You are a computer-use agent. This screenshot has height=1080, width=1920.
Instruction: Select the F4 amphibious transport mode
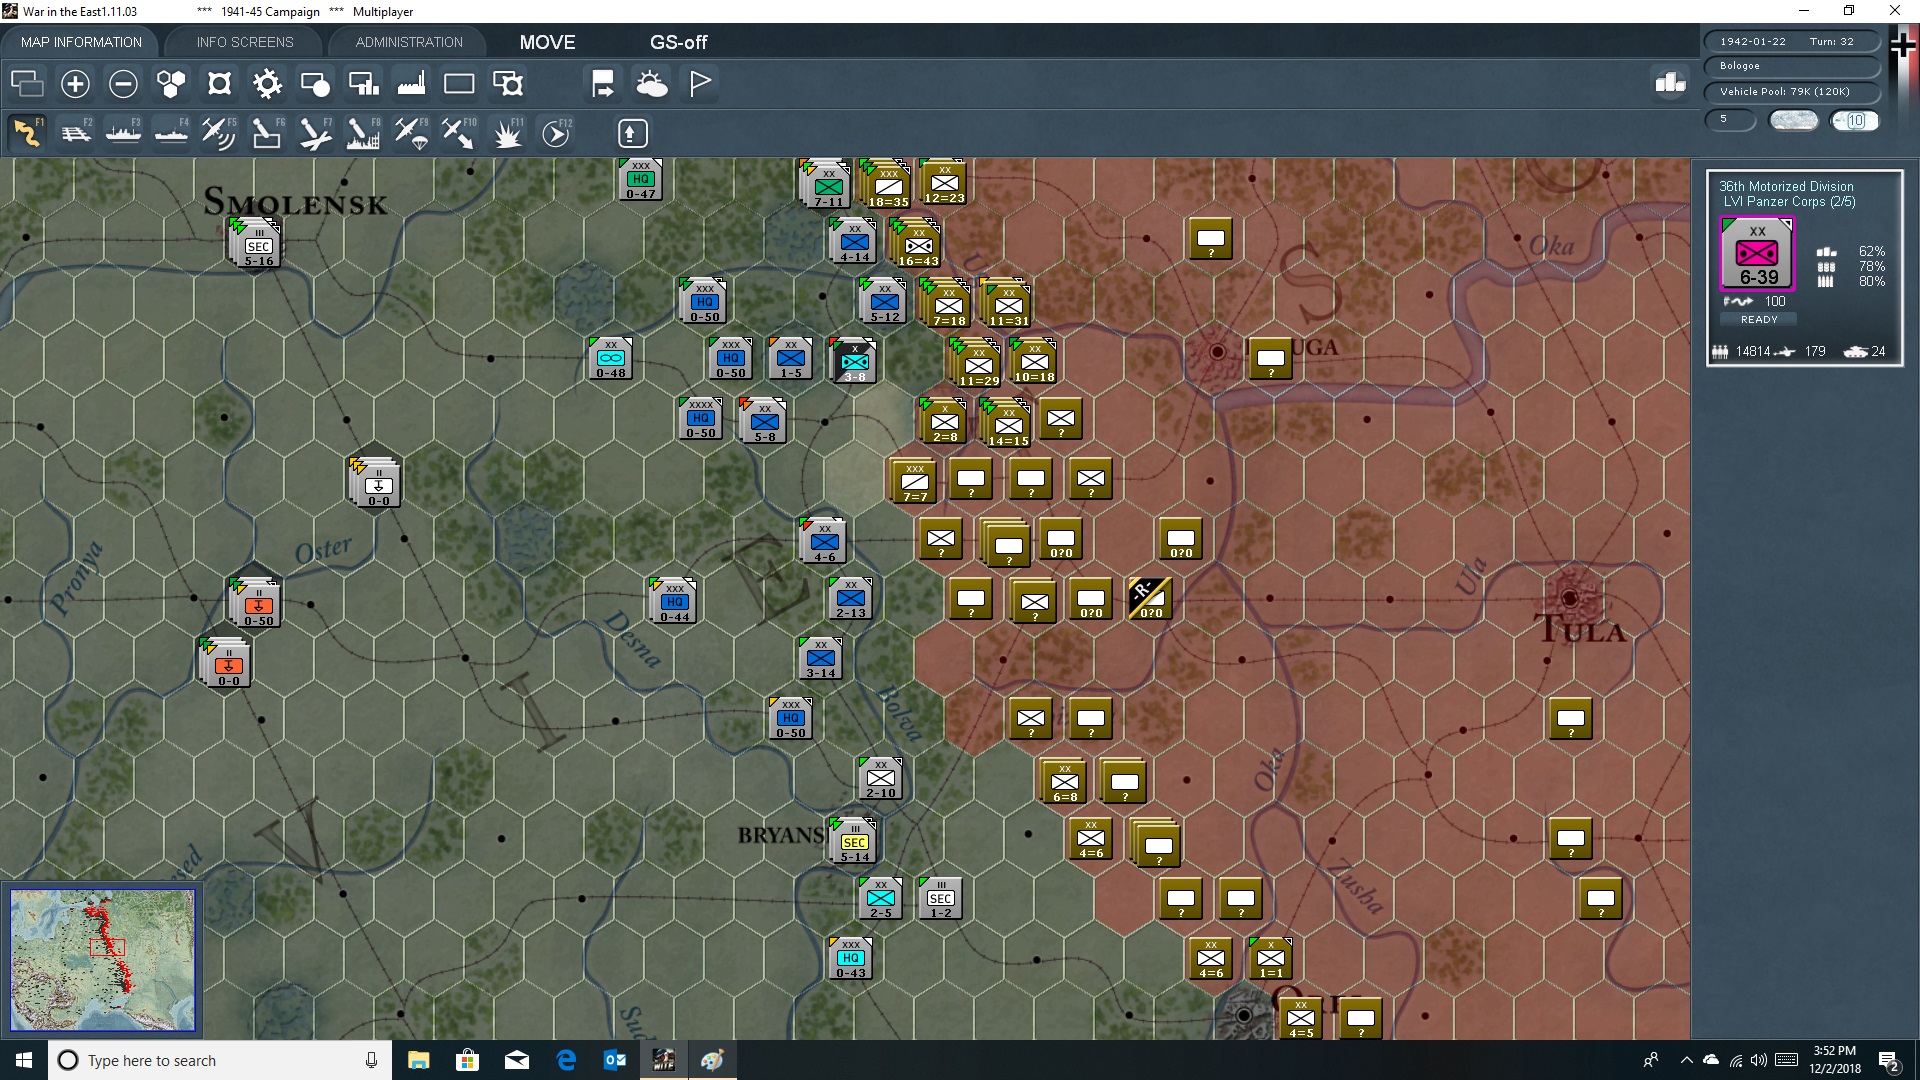[171, 132]
